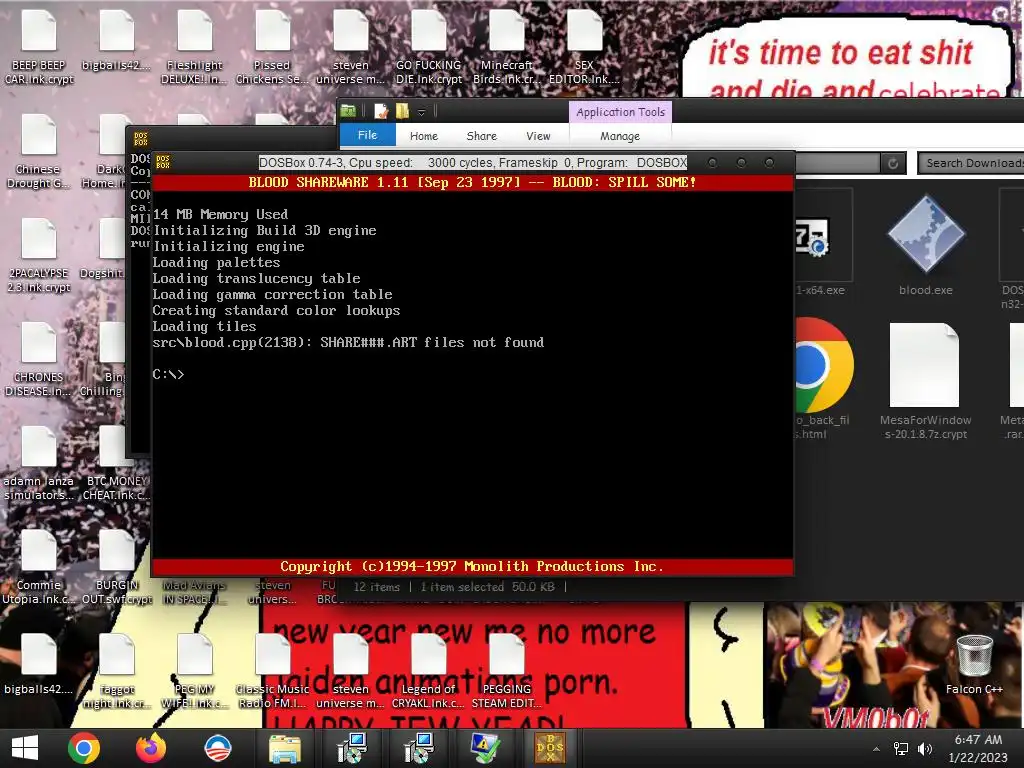This screenshot has height=768, width=1024.
Task: Click the Search Downloads field
Action: point(972,163)
